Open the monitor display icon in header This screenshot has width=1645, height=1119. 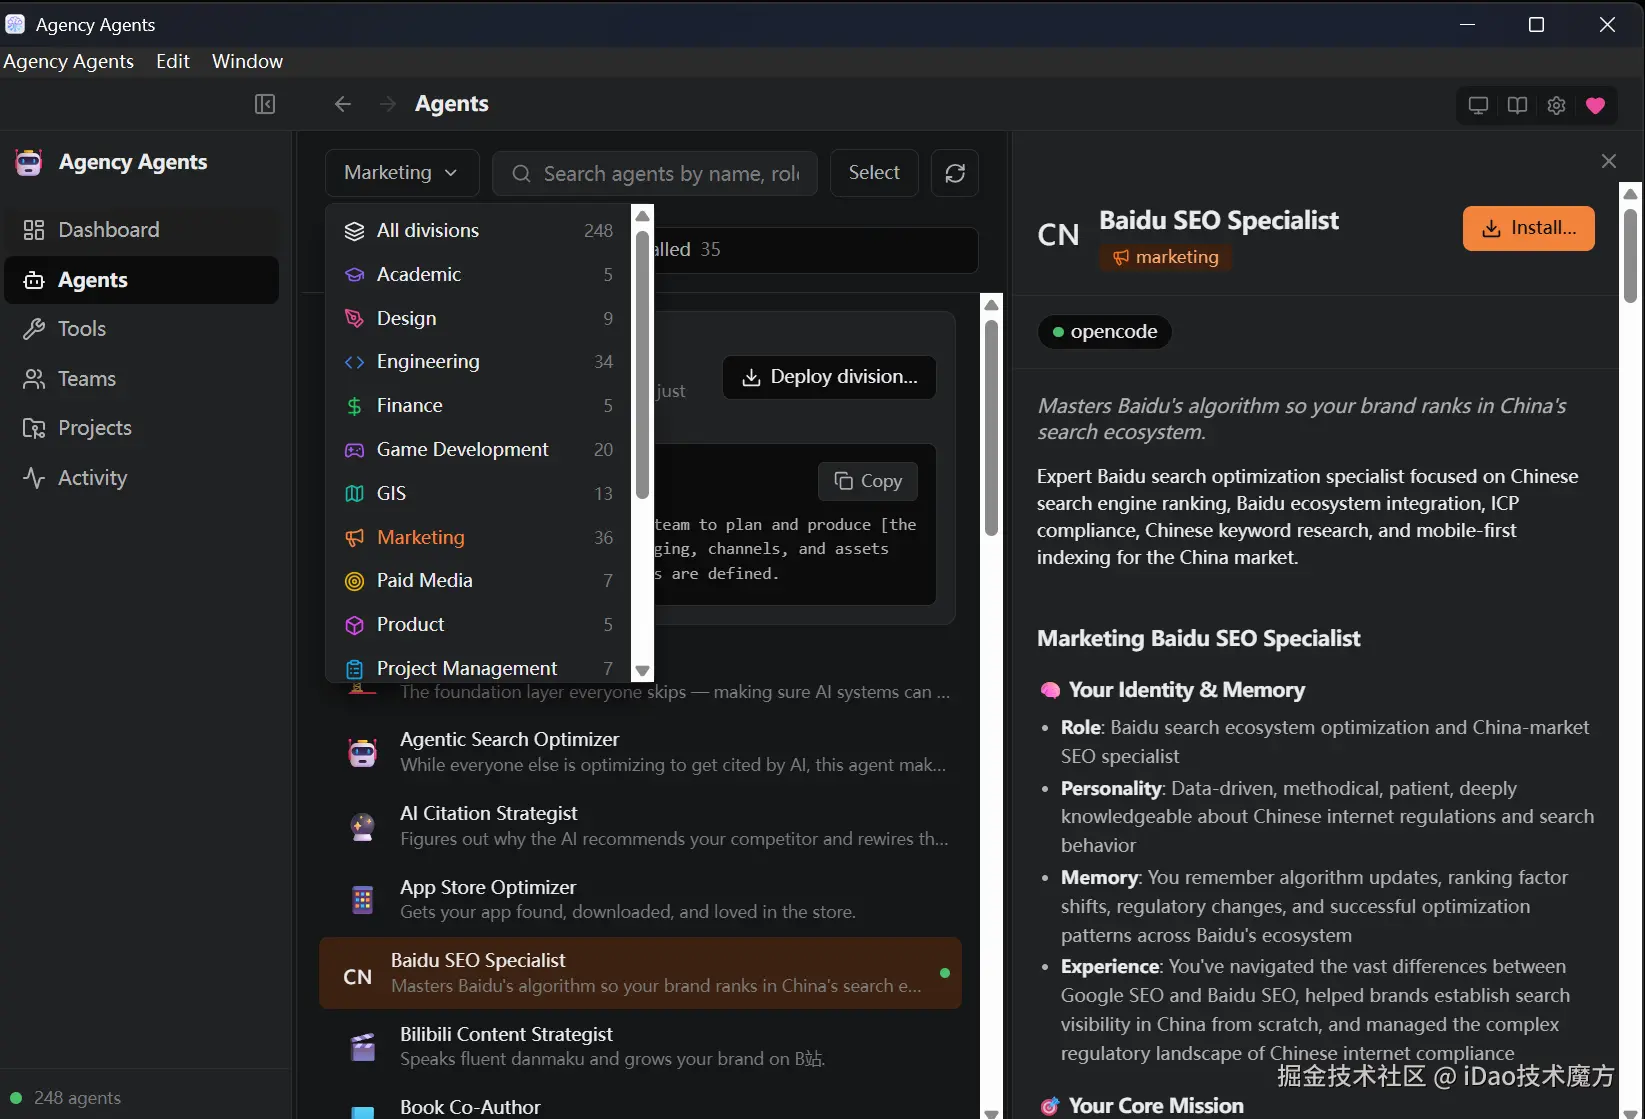[1478, 105]
